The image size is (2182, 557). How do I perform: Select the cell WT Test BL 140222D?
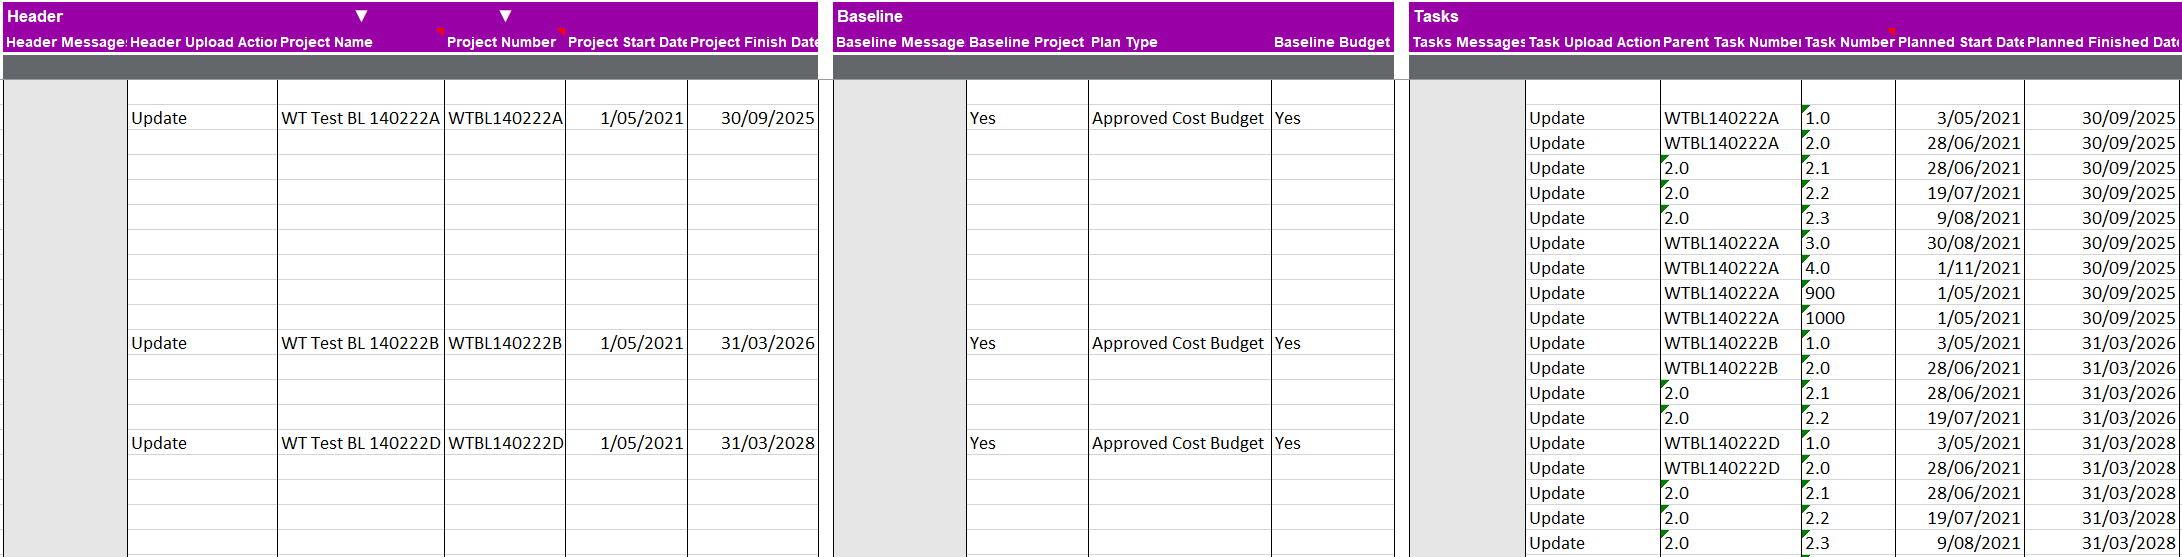click(x=361, y=443)
